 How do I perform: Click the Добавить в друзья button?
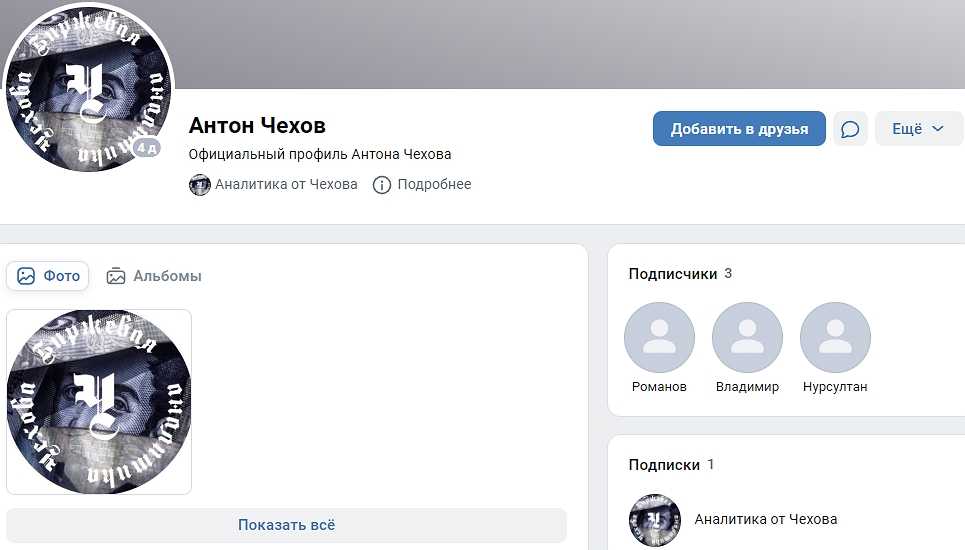[x=739, y=129]
